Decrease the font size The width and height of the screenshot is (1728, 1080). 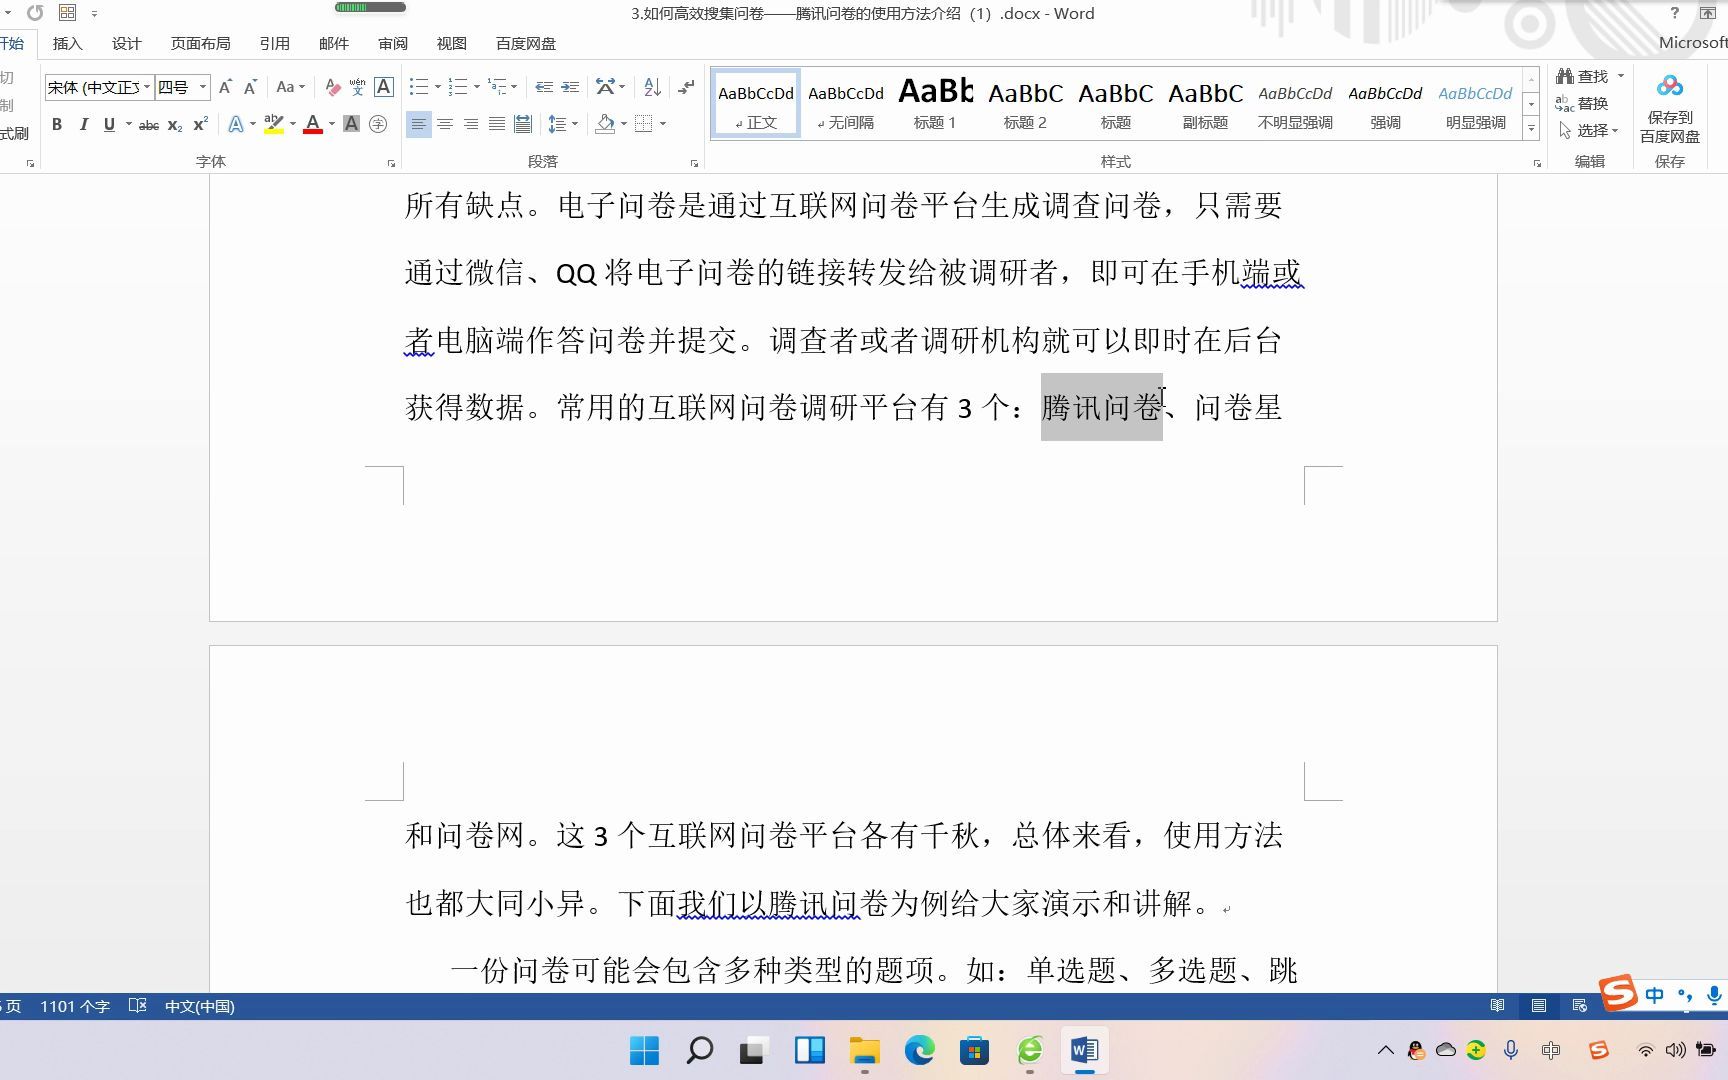click(x=250, y=87)
